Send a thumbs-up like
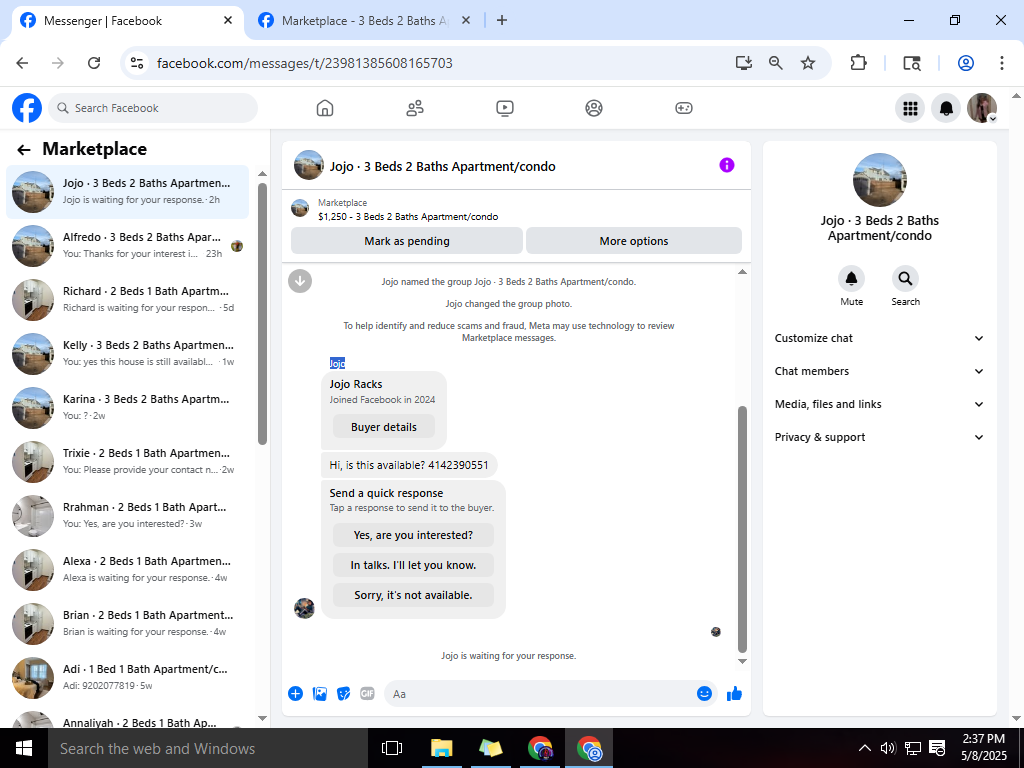Image resolution: width=1024 pixels, height=768 pixels. [x=735, y=694]
